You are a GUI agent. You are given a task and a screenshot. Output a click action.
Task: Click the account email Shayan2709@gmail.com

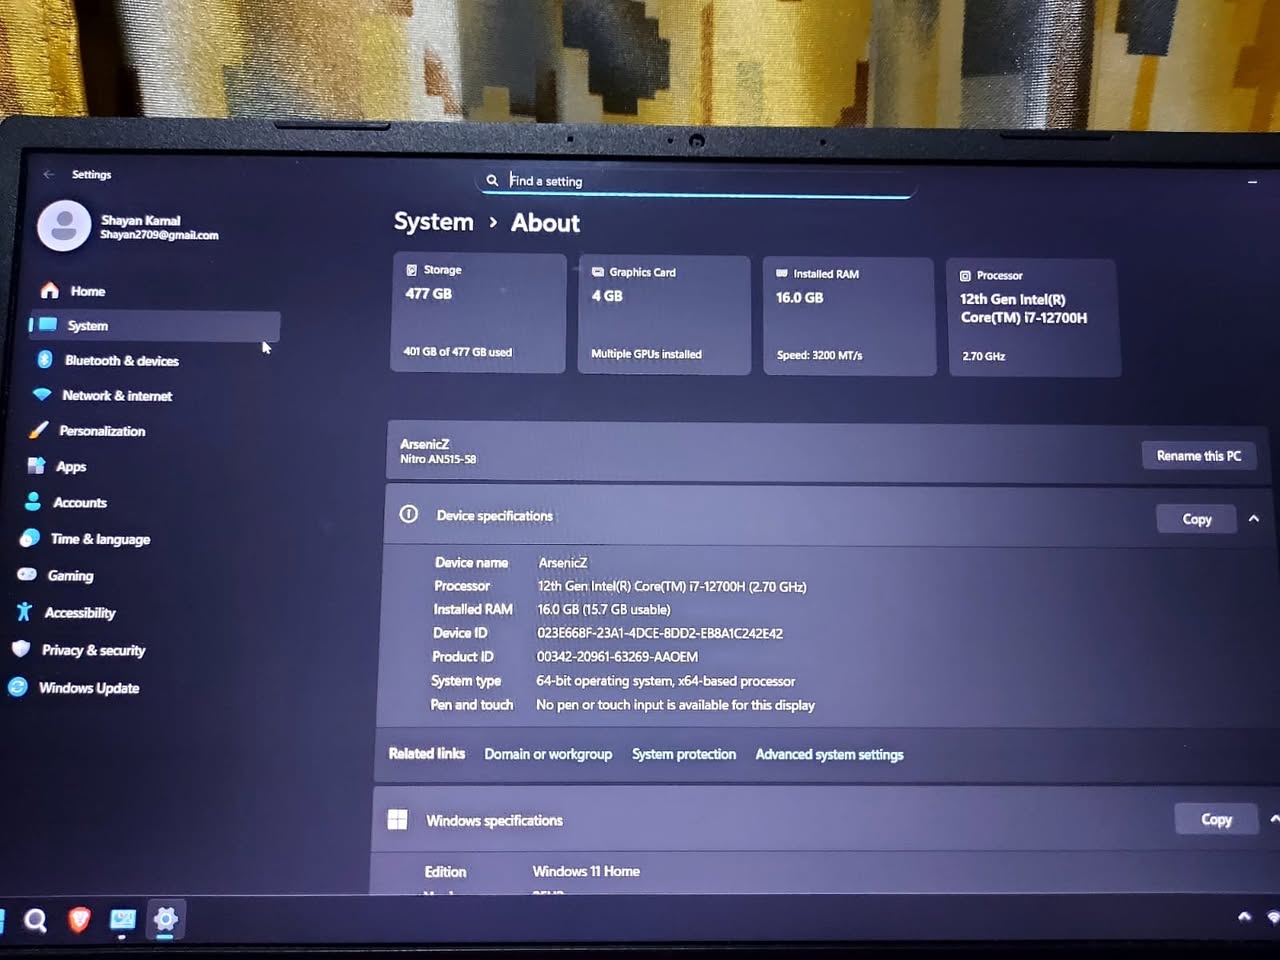tap(159, 235)
